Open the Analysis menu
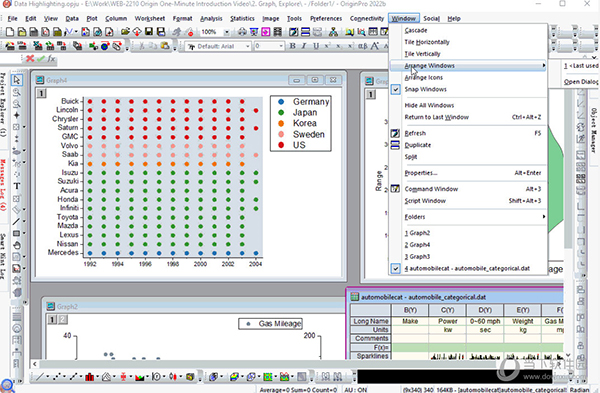This screenshot has height=393, width=600. click(x=211, y=18)
